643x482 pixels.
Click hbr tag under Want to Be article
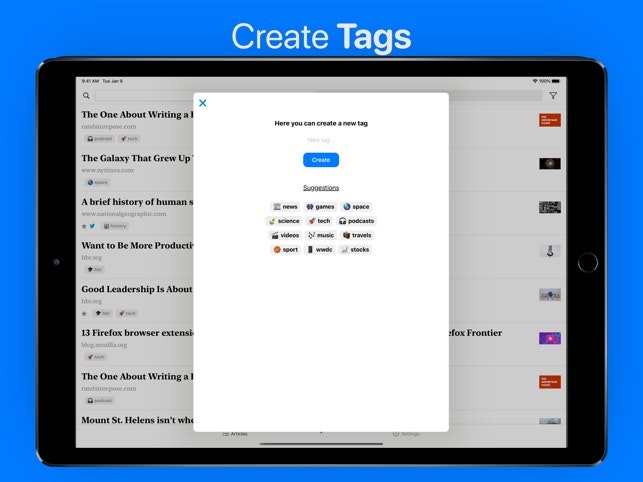coord(95,270)
